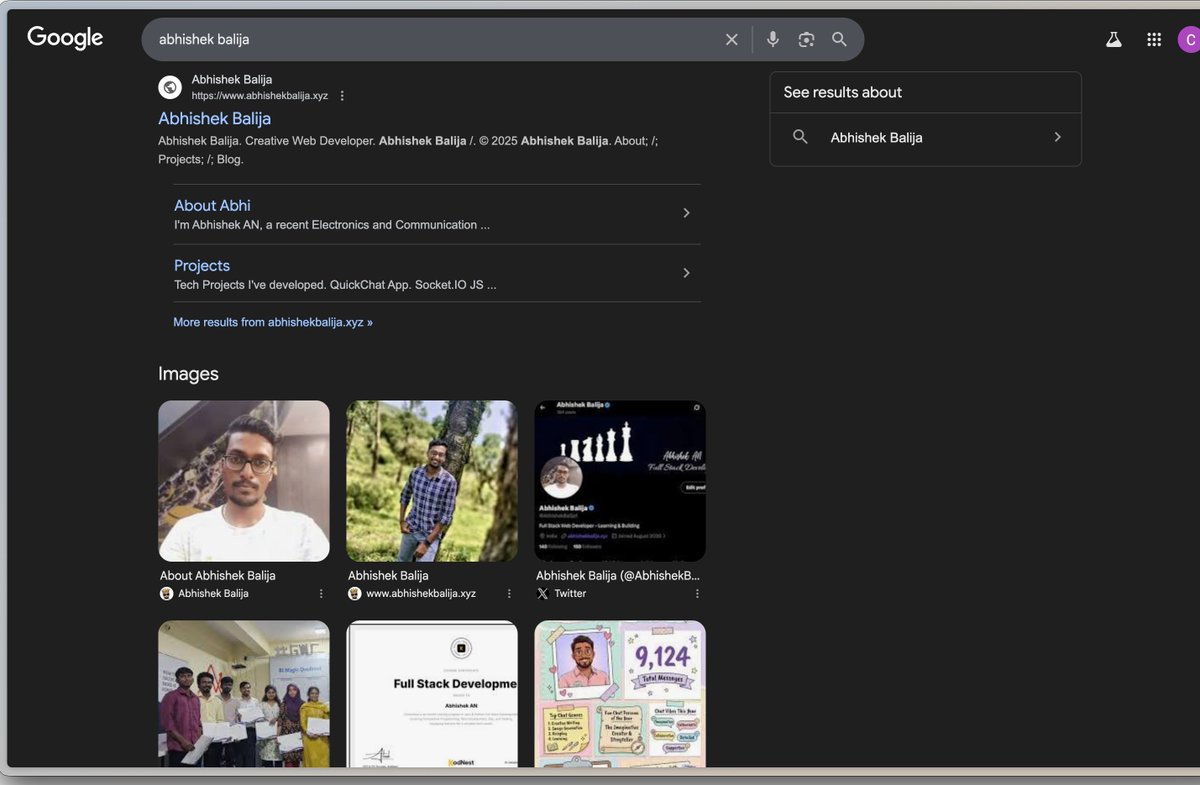The image size is (1200, 785).
Task: Click the www.abhishekbalija.xyz image source label
Action: point(421,593)
